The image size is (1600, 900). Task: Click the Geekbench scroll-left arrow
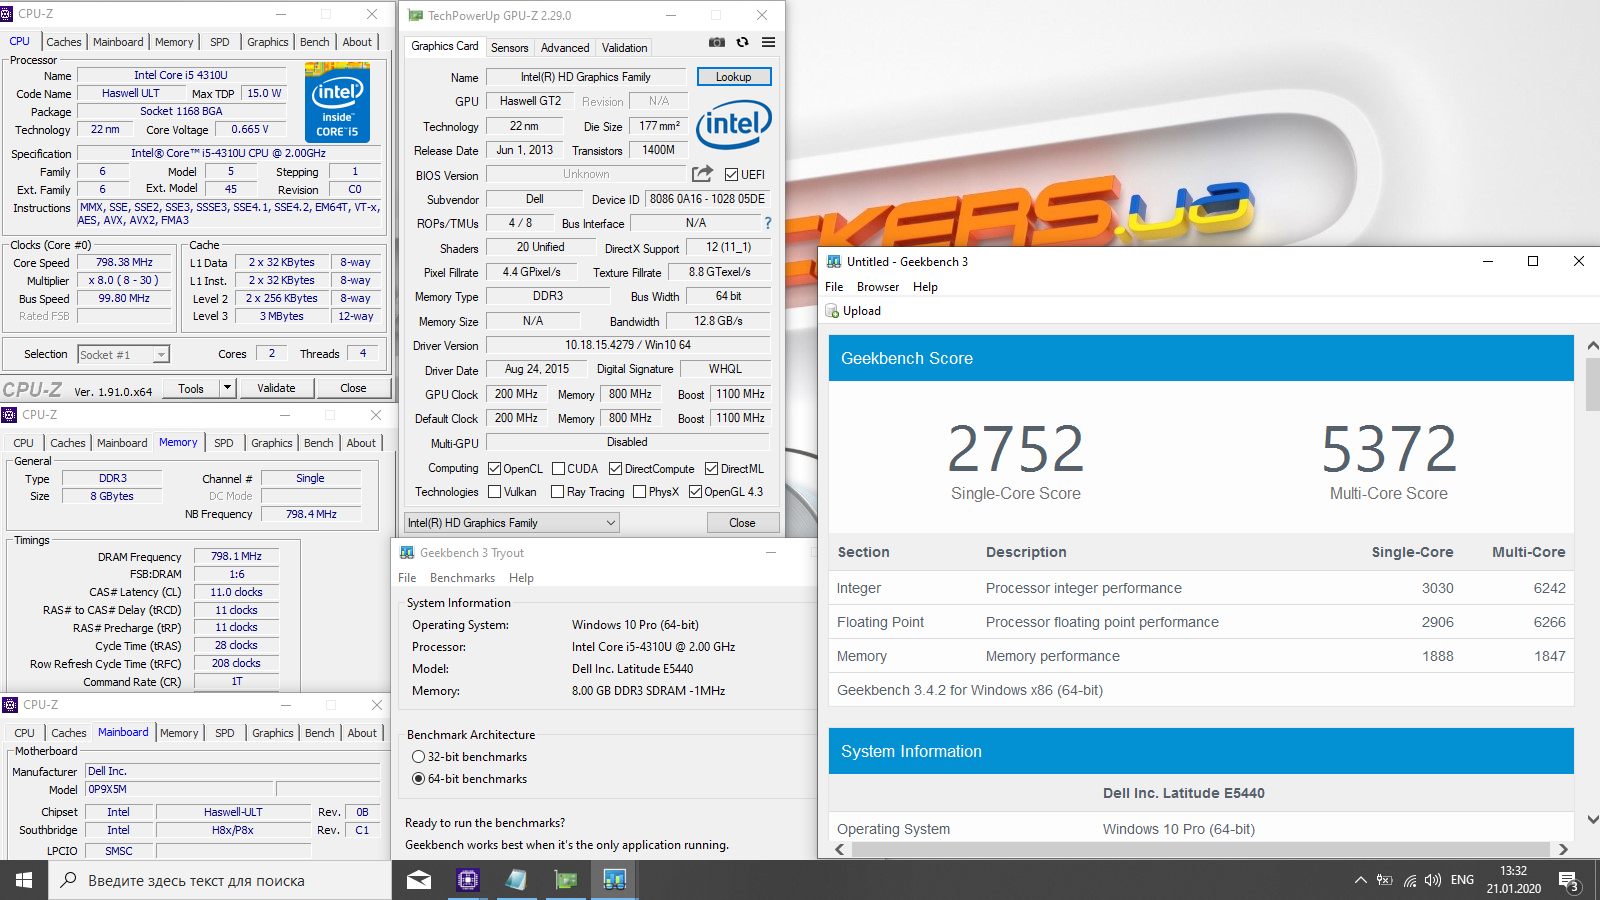pos(840,849)
